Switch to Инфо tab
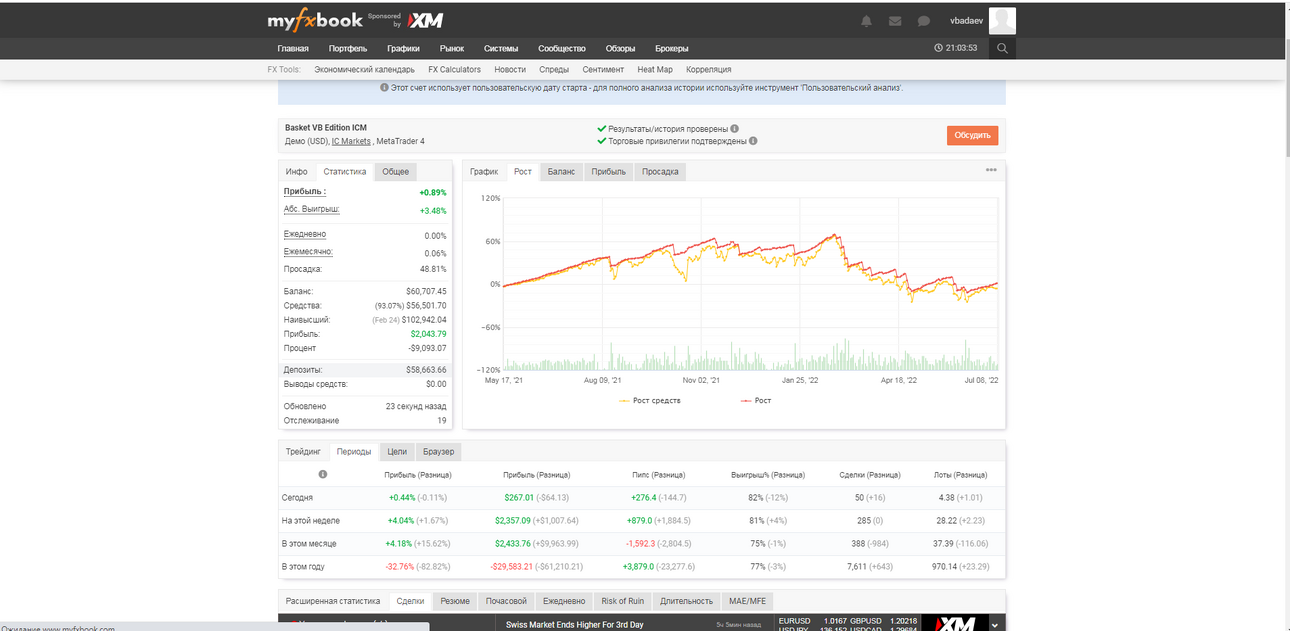Image resolution: width=1290 pixels, height=631 pixels. click(297, 172)
